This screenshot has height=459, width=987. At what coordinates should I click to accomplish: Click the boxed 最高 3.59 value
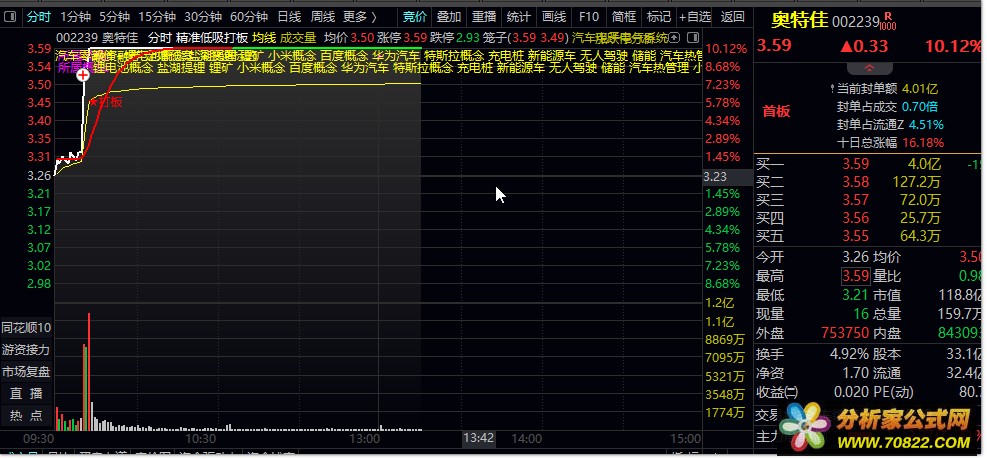(855, 276)
